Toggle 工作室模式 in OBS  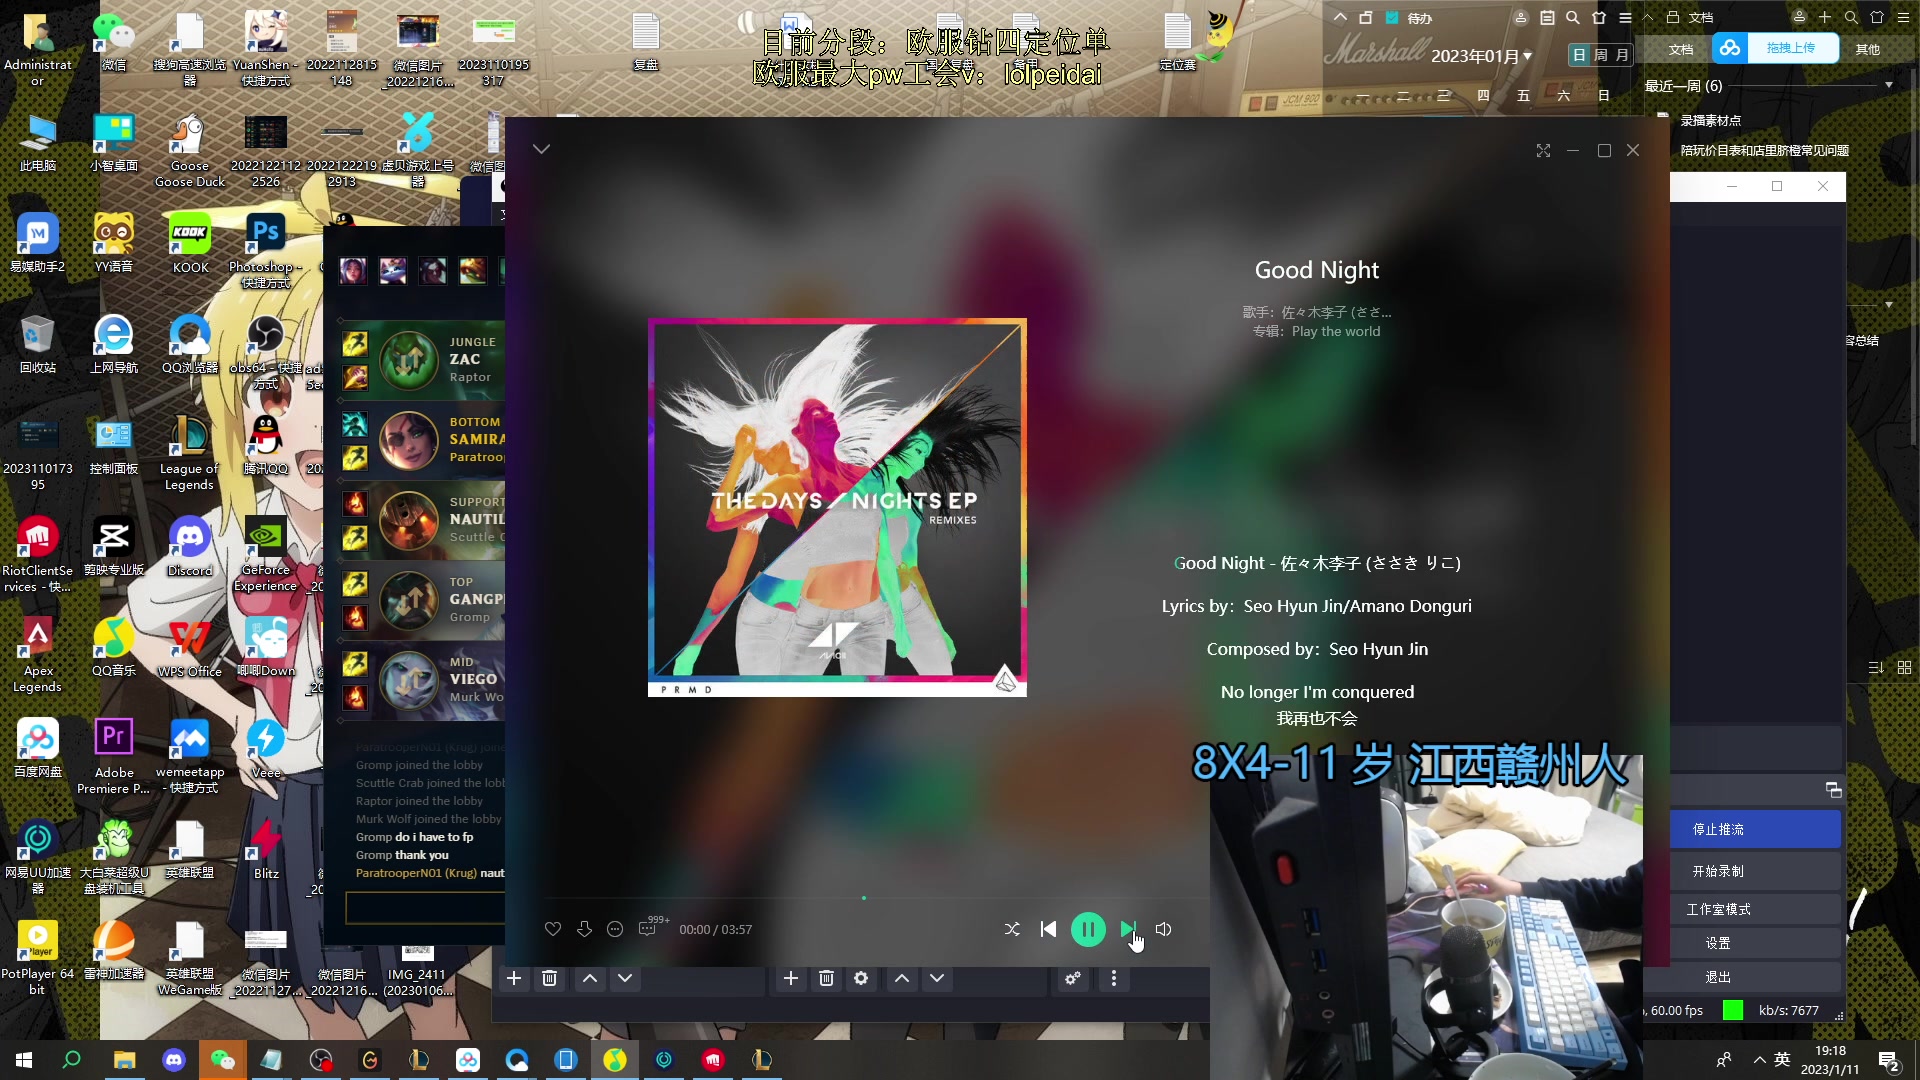pos(1755,909)
